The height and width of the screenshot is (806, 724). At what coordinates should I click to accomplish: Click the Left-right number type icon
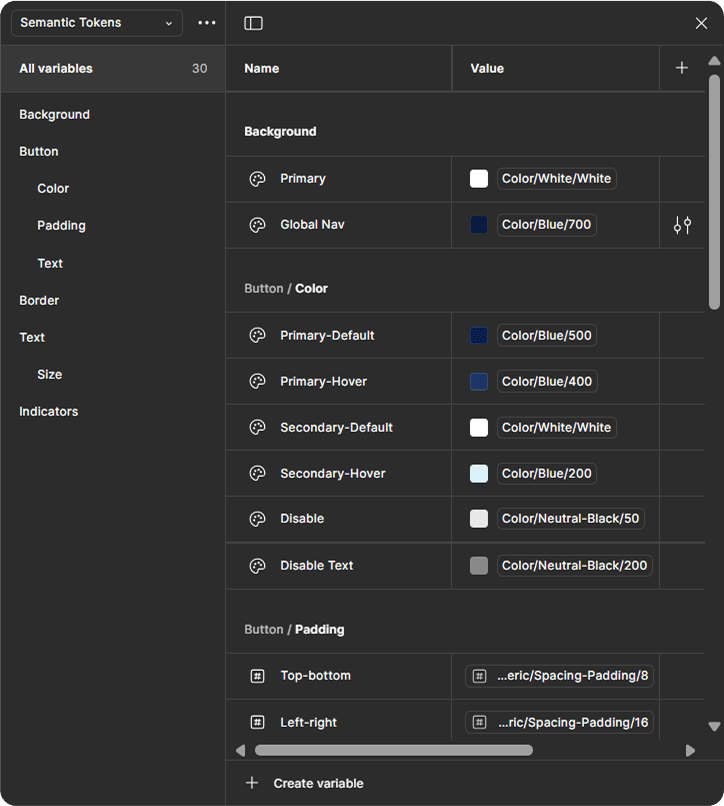pos(257,722)
